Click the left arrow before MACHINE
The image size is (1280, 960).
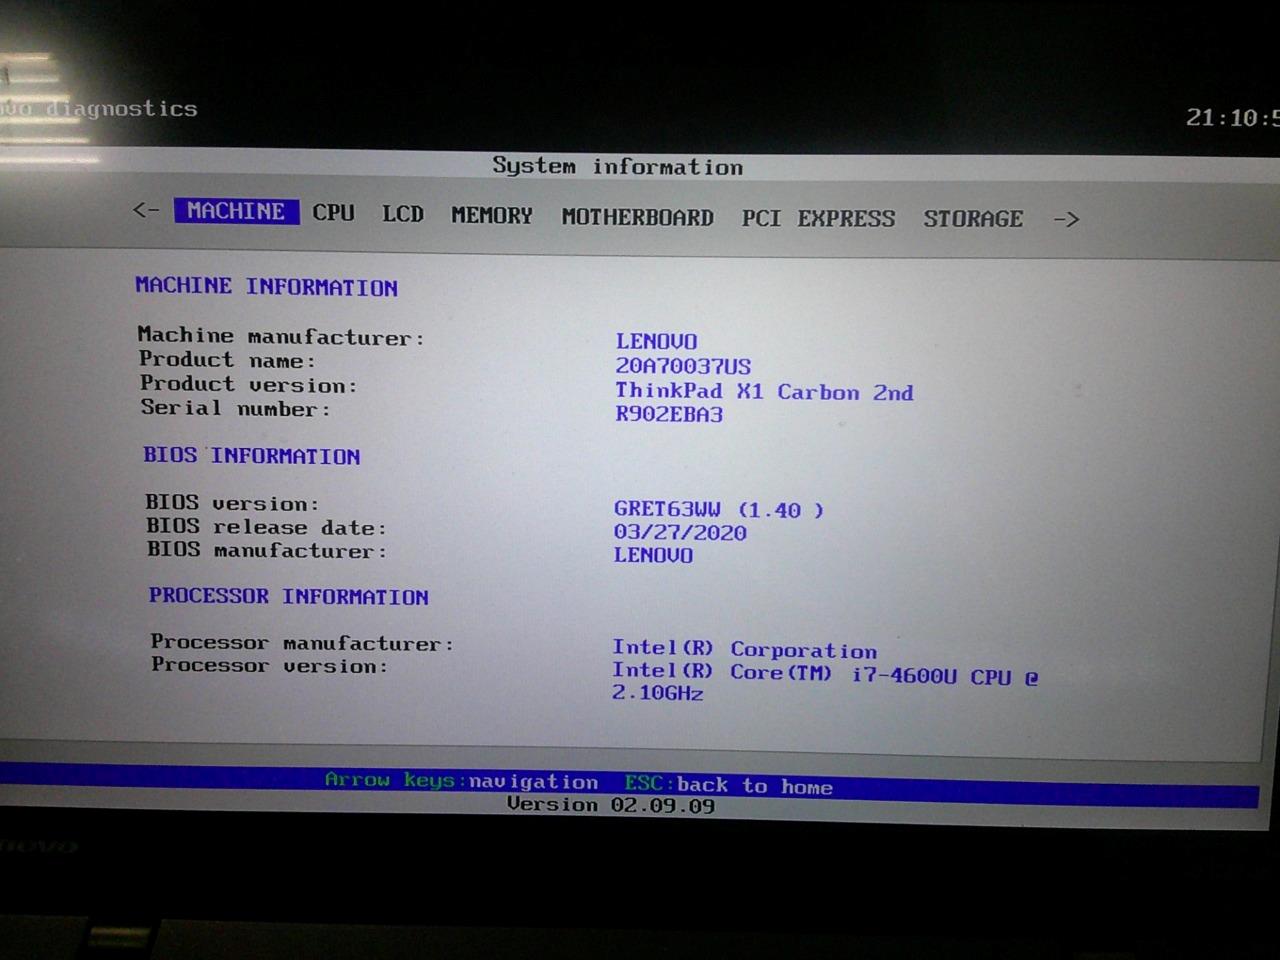point(146,210)
